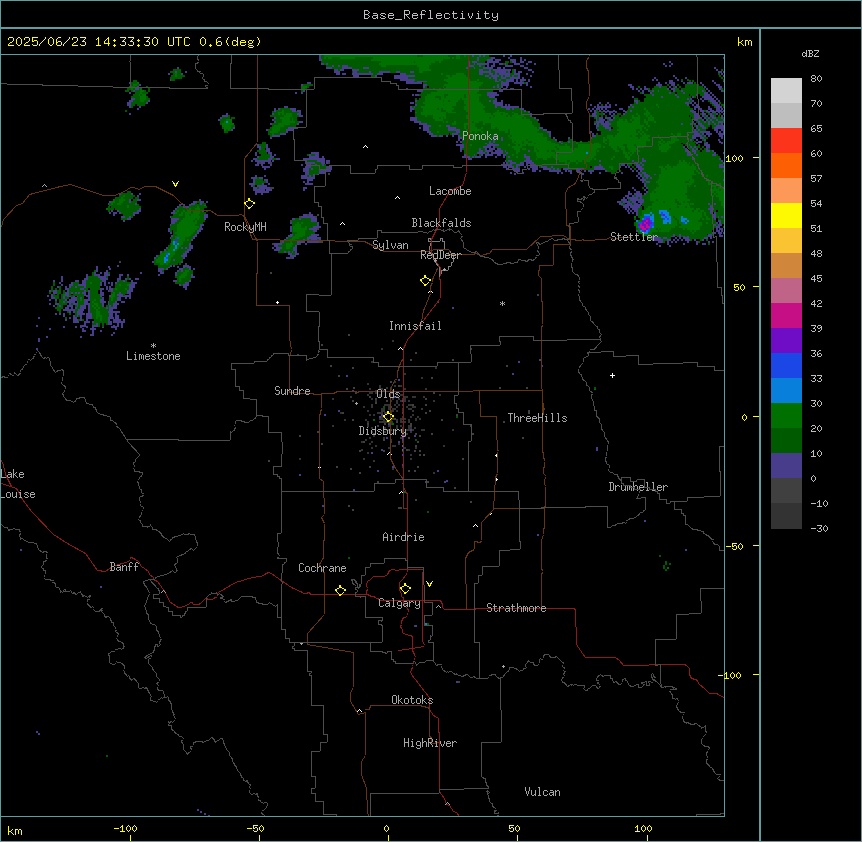
Task: Select the yellow v marker northwest of RockyMH
Action: [175, 184]
